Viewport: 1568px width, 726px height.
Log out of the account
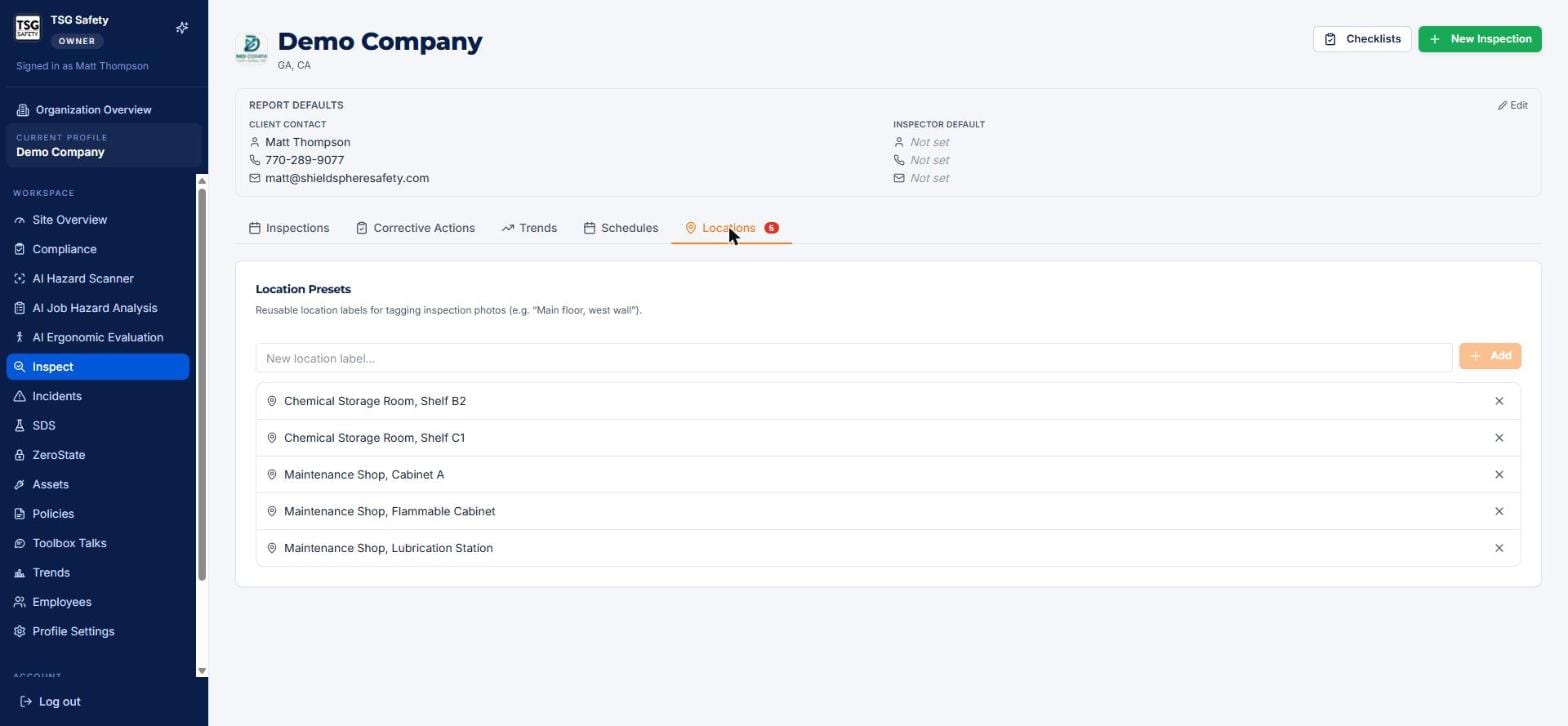[x=50, y=702]
